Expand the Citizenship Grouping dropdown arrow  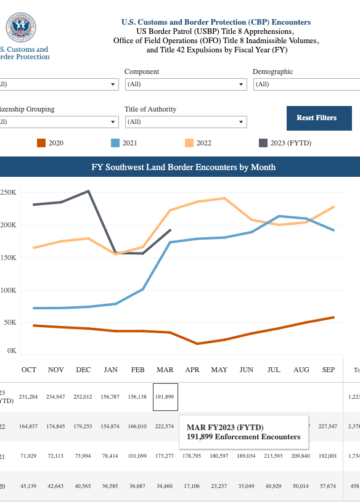tap(113, 122)
